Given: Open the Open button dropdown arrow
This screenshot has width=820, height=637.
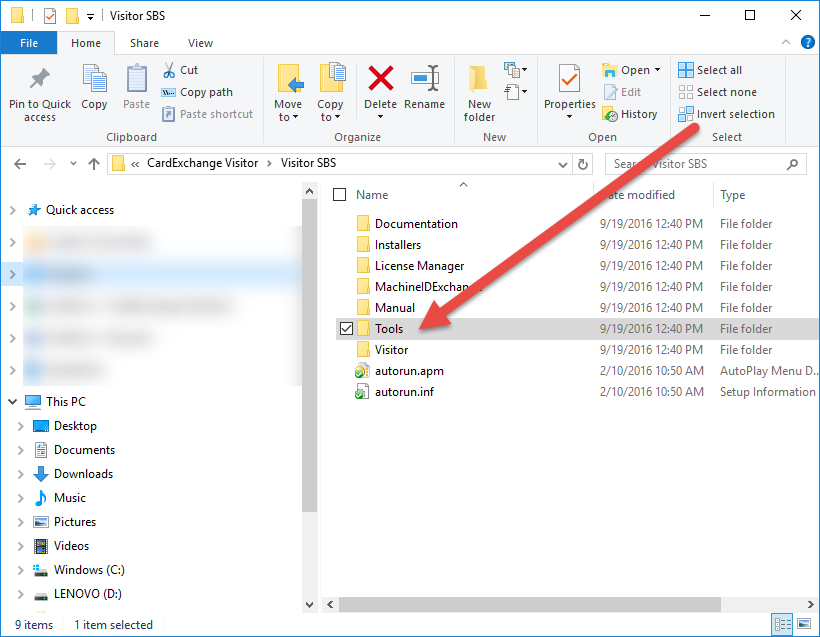Looking at the screenshot, I should click(x=657, y=70).
